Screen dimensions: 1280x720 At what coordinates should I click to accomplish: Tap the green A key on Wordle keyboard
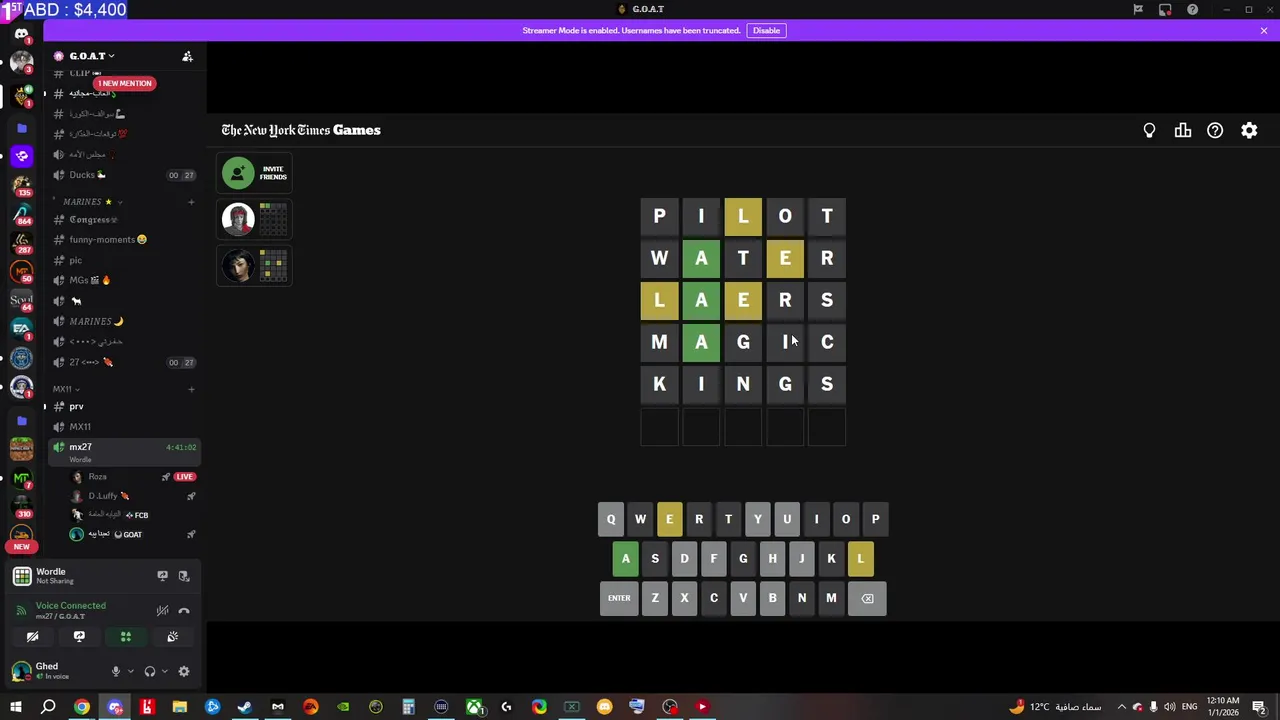(626, 559)
